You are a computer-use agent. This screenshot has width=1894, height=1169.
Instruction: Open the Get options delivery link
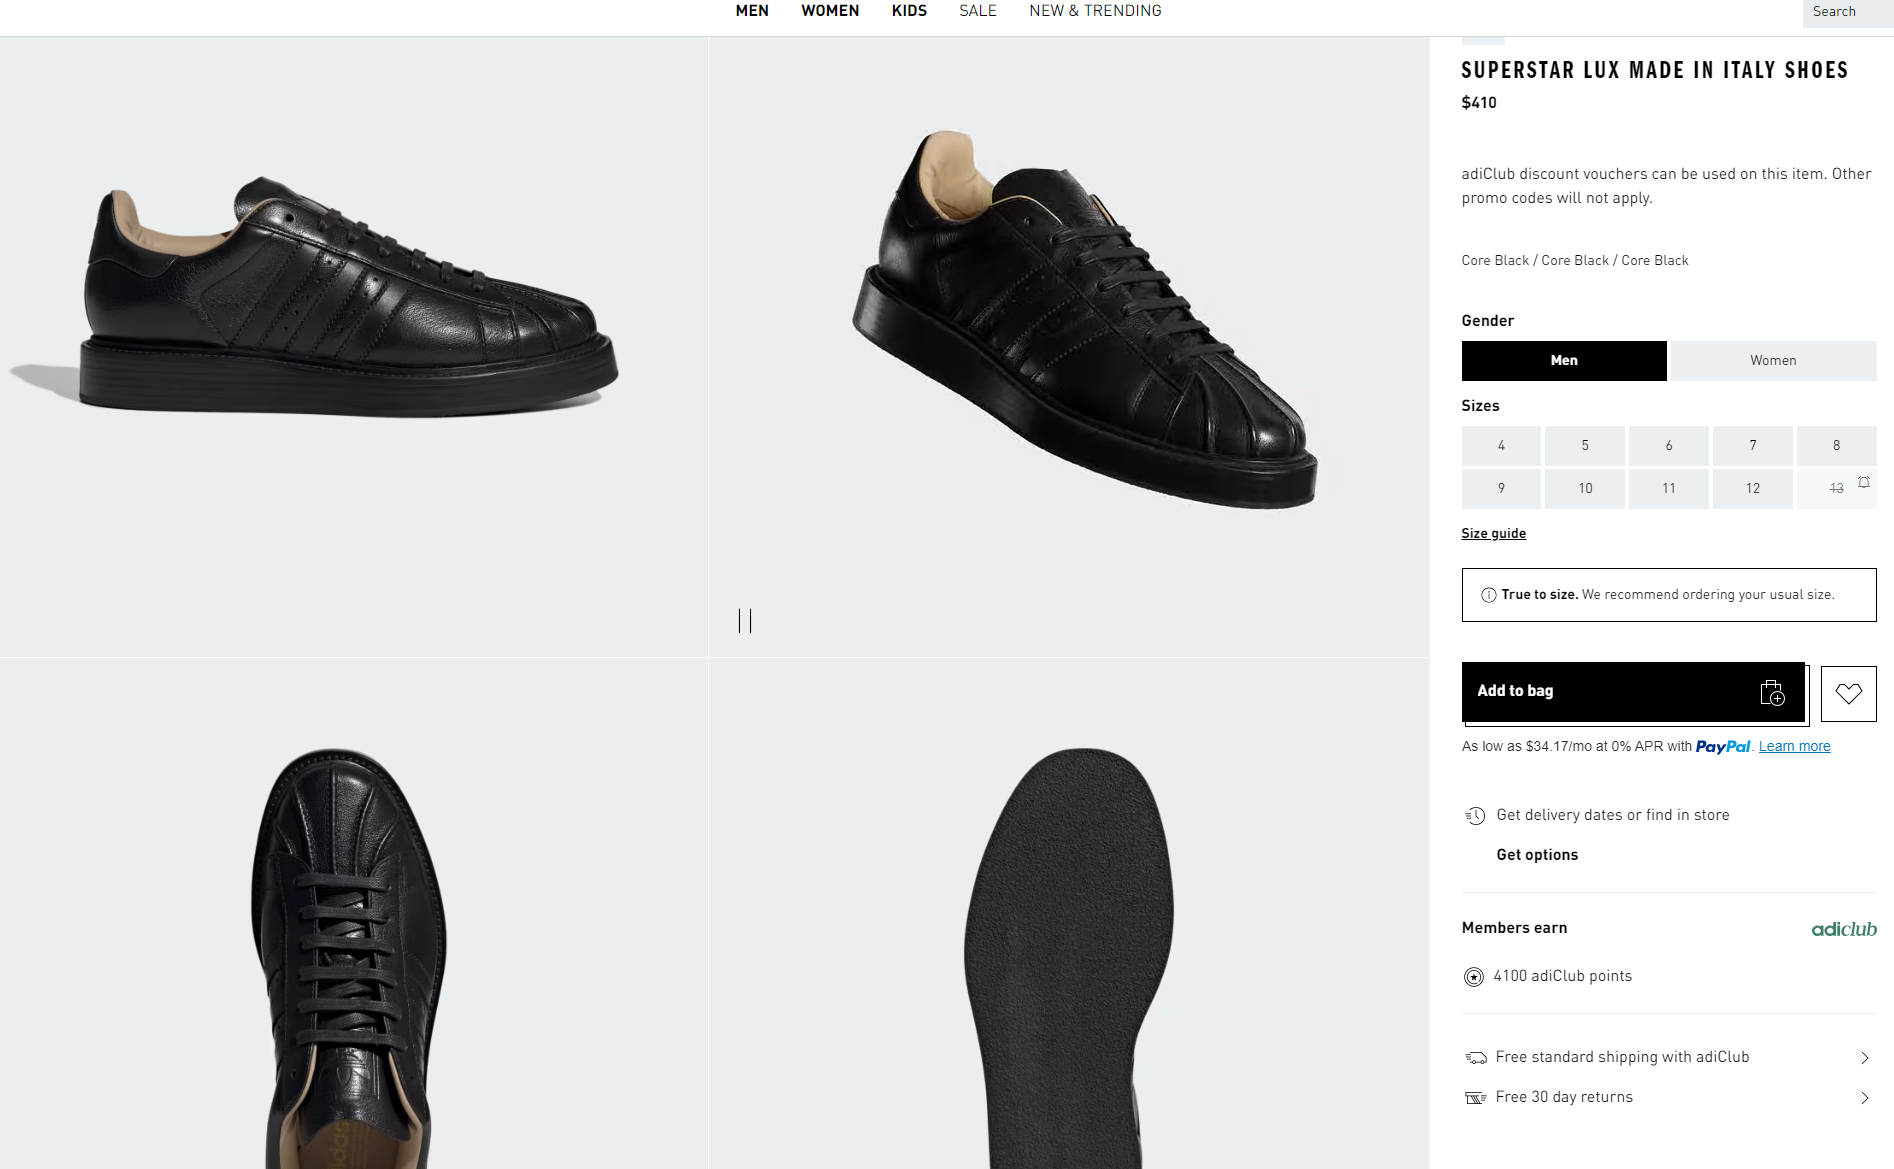(x=1537, y=855)
